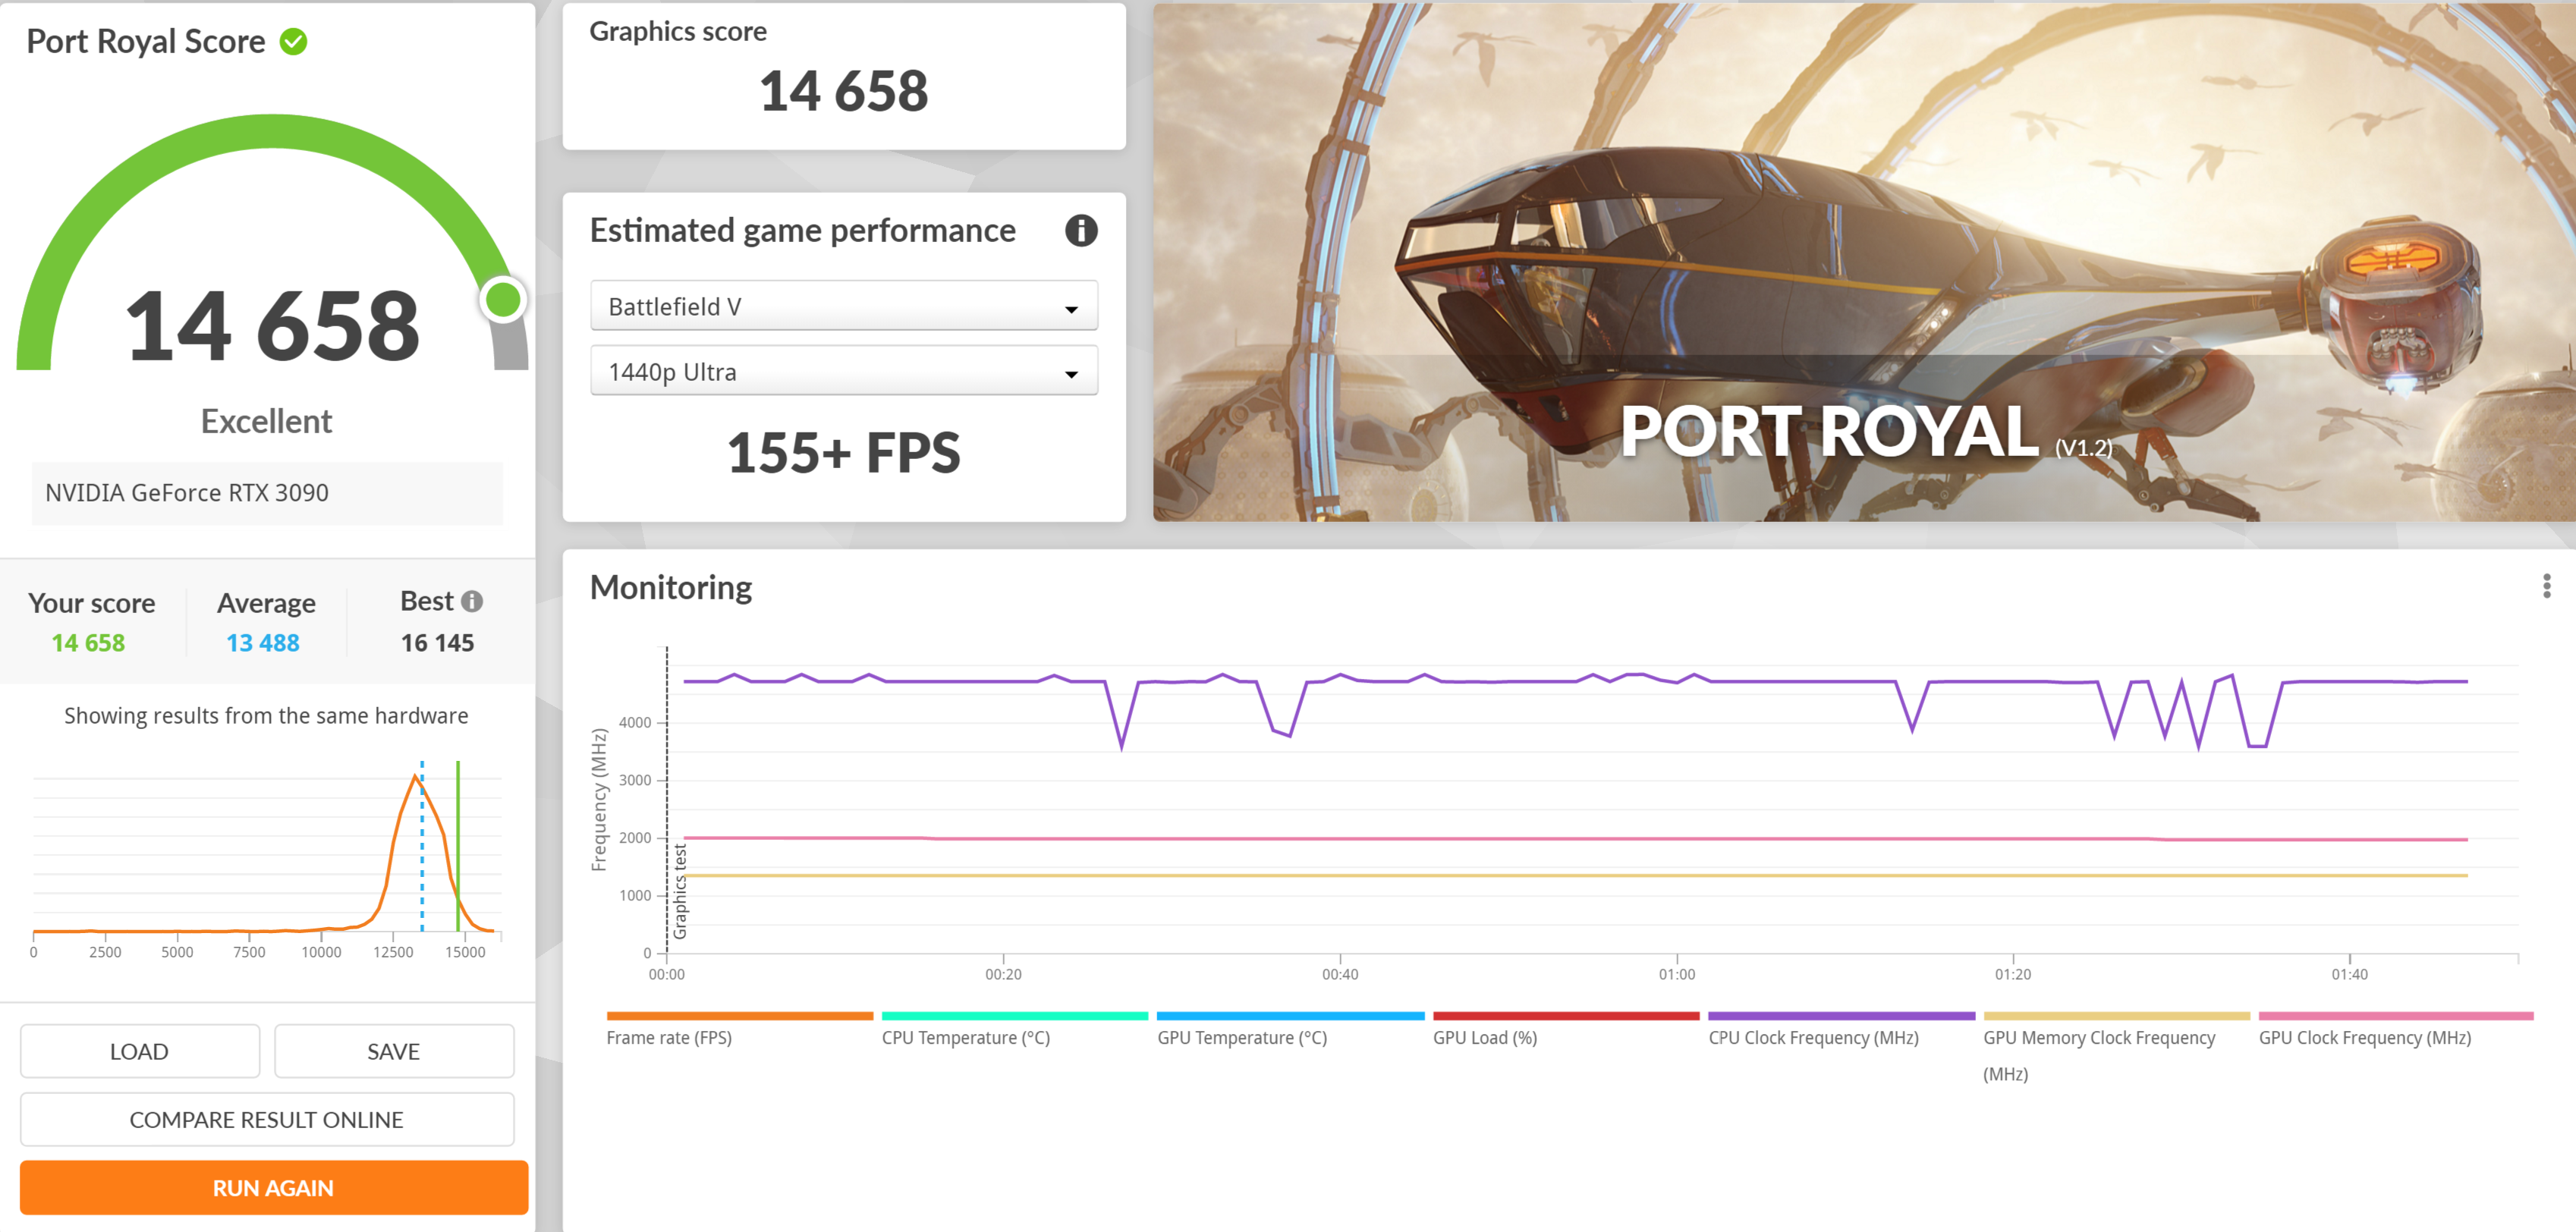Toggle CPU Temperature legend series
This screenshot has height=1232, width=2576.
tap(965, 1037)
